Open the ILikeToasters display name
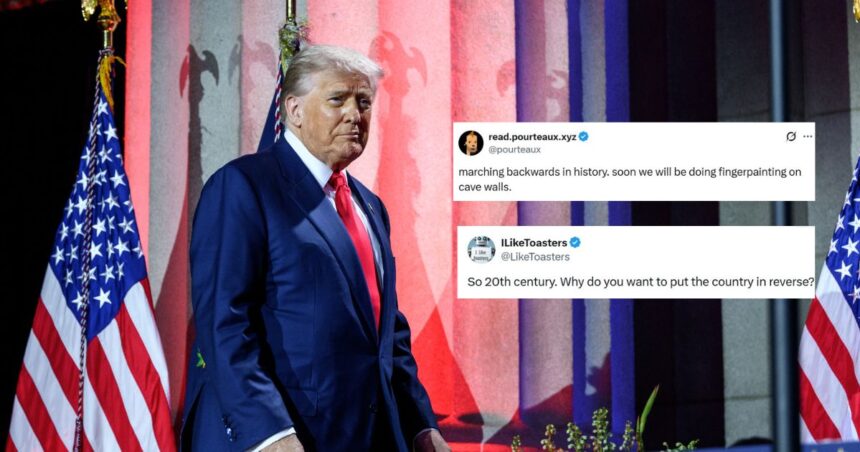The height and width of the screenshot is (452, 860). 534,242
